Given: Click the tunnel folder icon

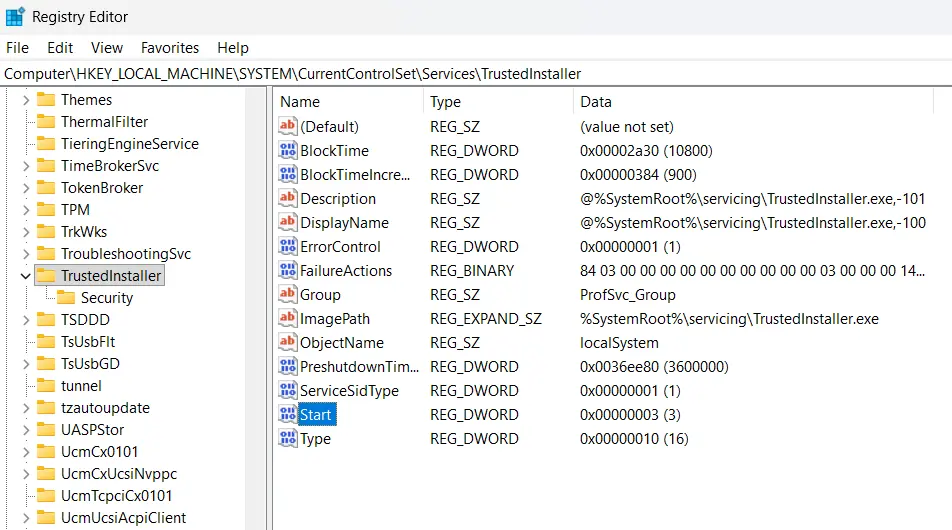Looking at the screenshot, I should click(x=46, y=386).
